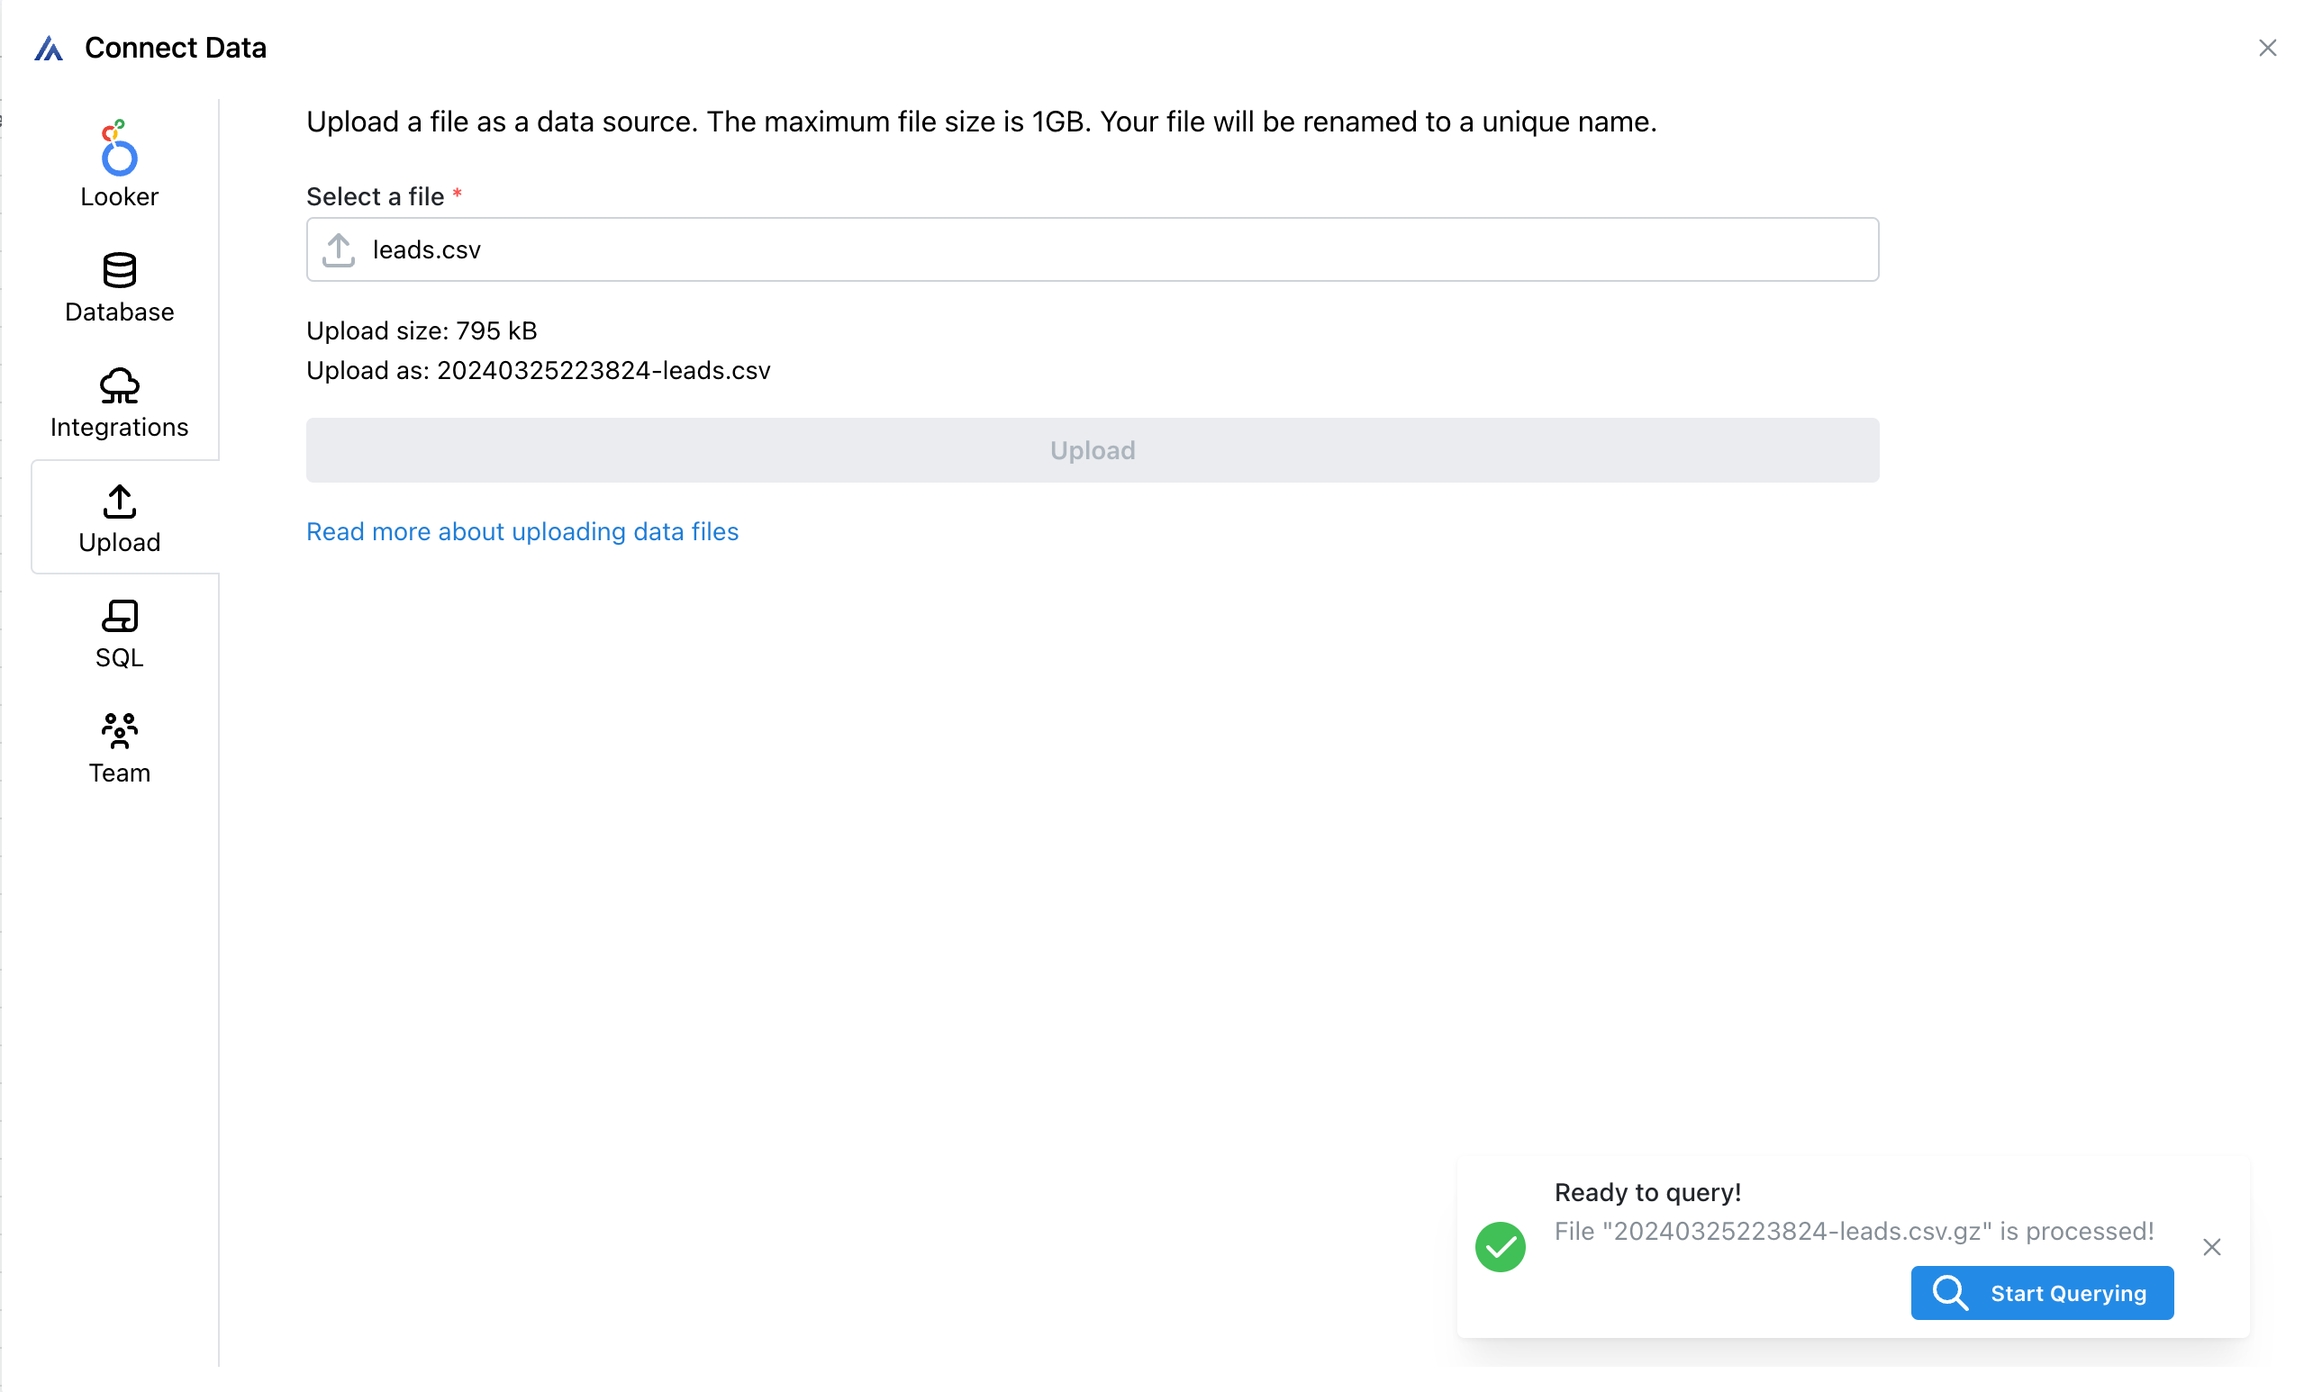2304x1392 pixels.
Task: Dismiss the "Ready to query!" notification
Action: click(x=2212, y=1247)
